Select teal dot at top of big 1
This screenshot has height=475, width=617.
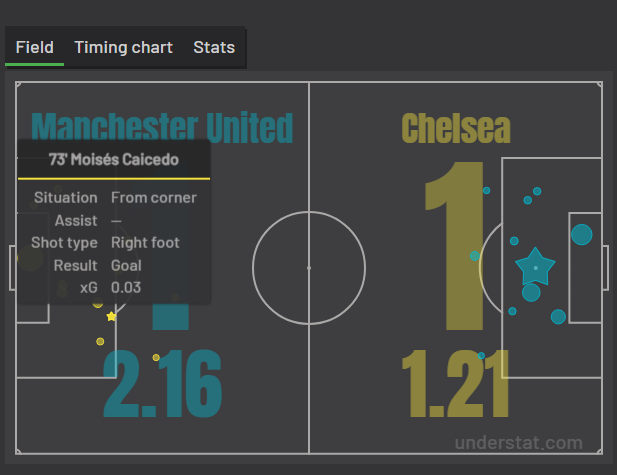(486, 190)
